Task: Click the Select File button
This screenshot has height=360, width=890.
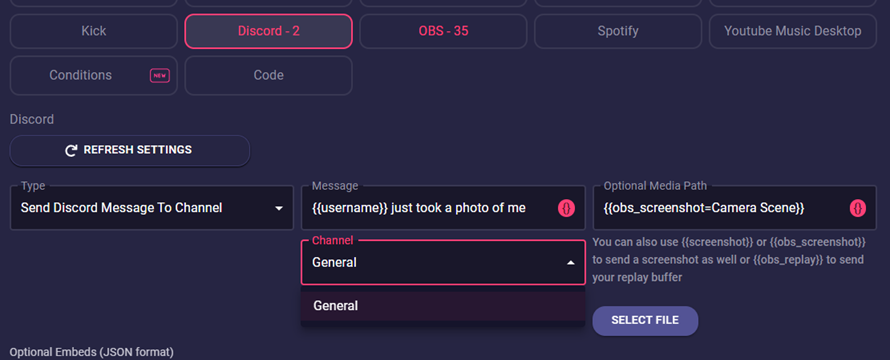Action: coord(645,321)
